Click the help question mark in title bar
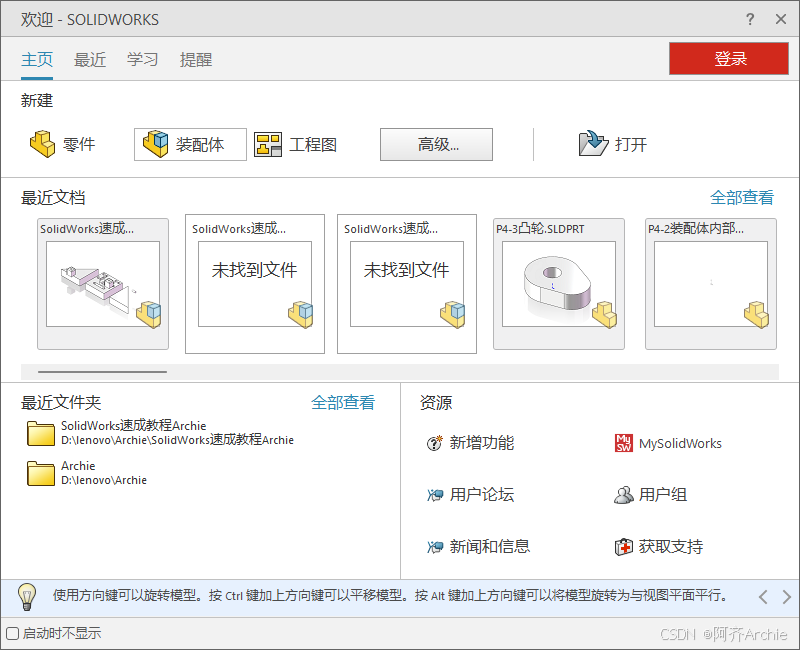The height and width of the screenshot is (650, 800). point(749,19)
